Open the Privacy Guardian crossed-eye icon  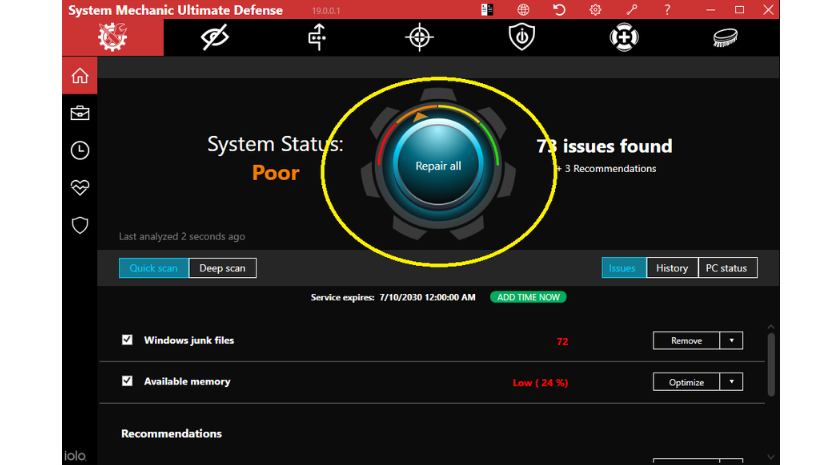point(214,38)
